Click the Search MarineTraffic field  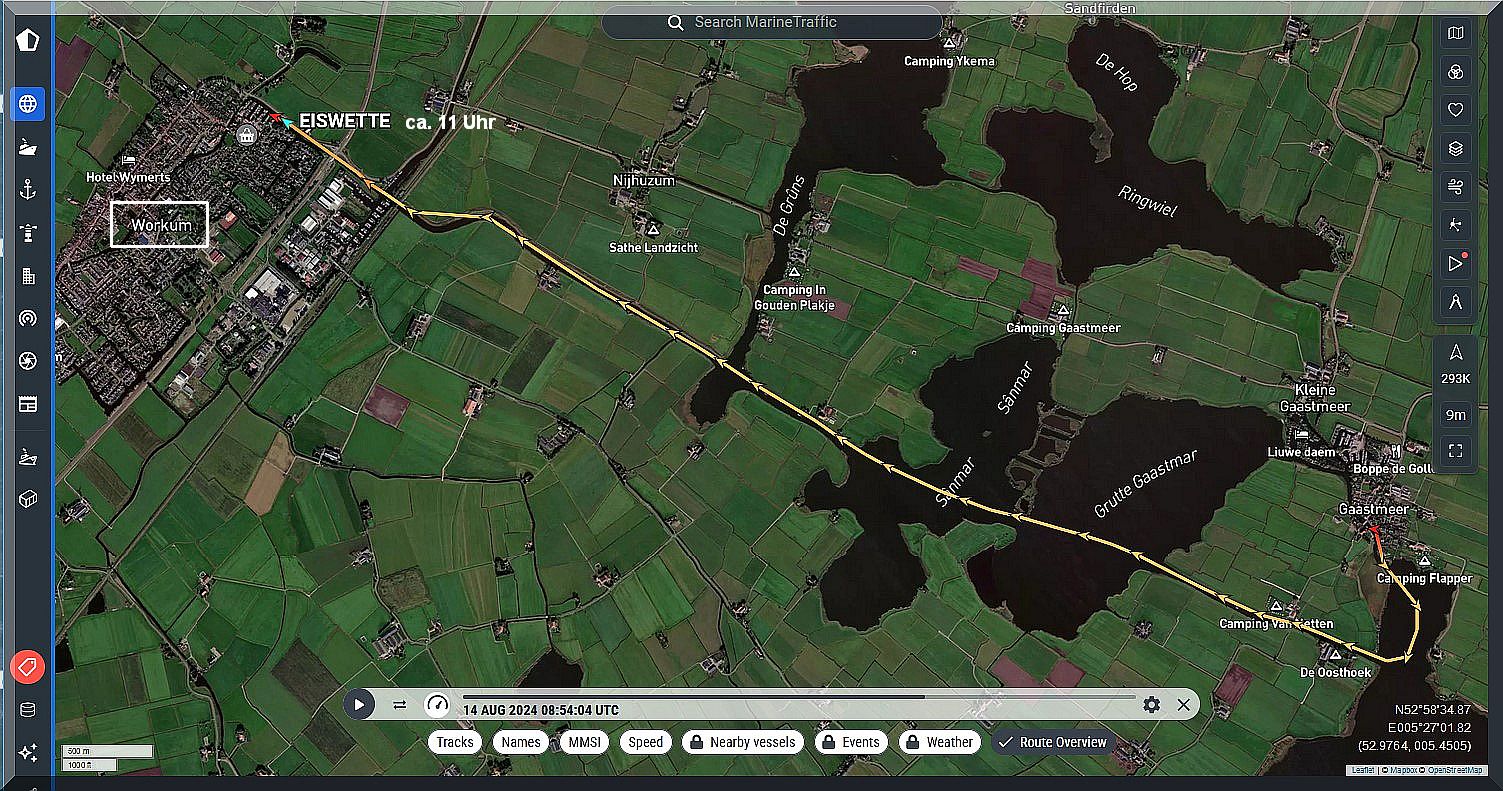(771, 22)
